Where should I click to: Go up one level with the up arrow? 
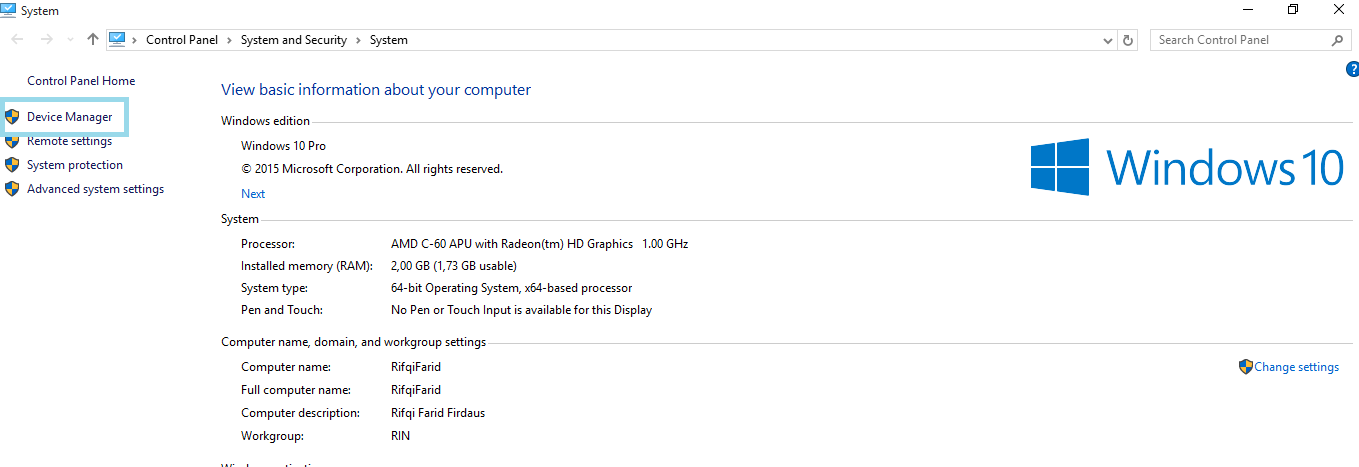click(93, 40)
